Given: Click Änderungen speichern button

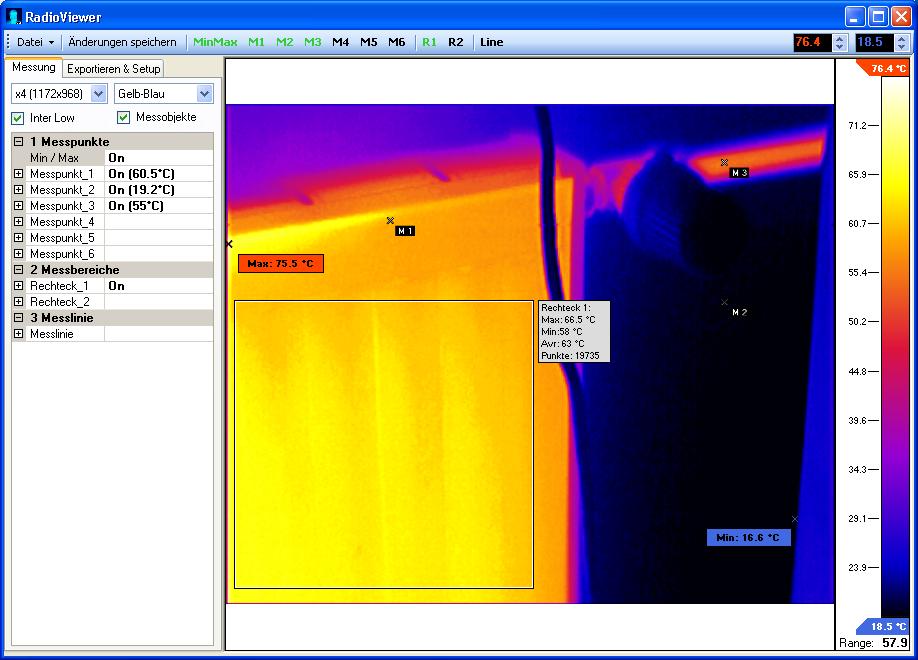Looking at the screenshot, I should click(122, 42).
